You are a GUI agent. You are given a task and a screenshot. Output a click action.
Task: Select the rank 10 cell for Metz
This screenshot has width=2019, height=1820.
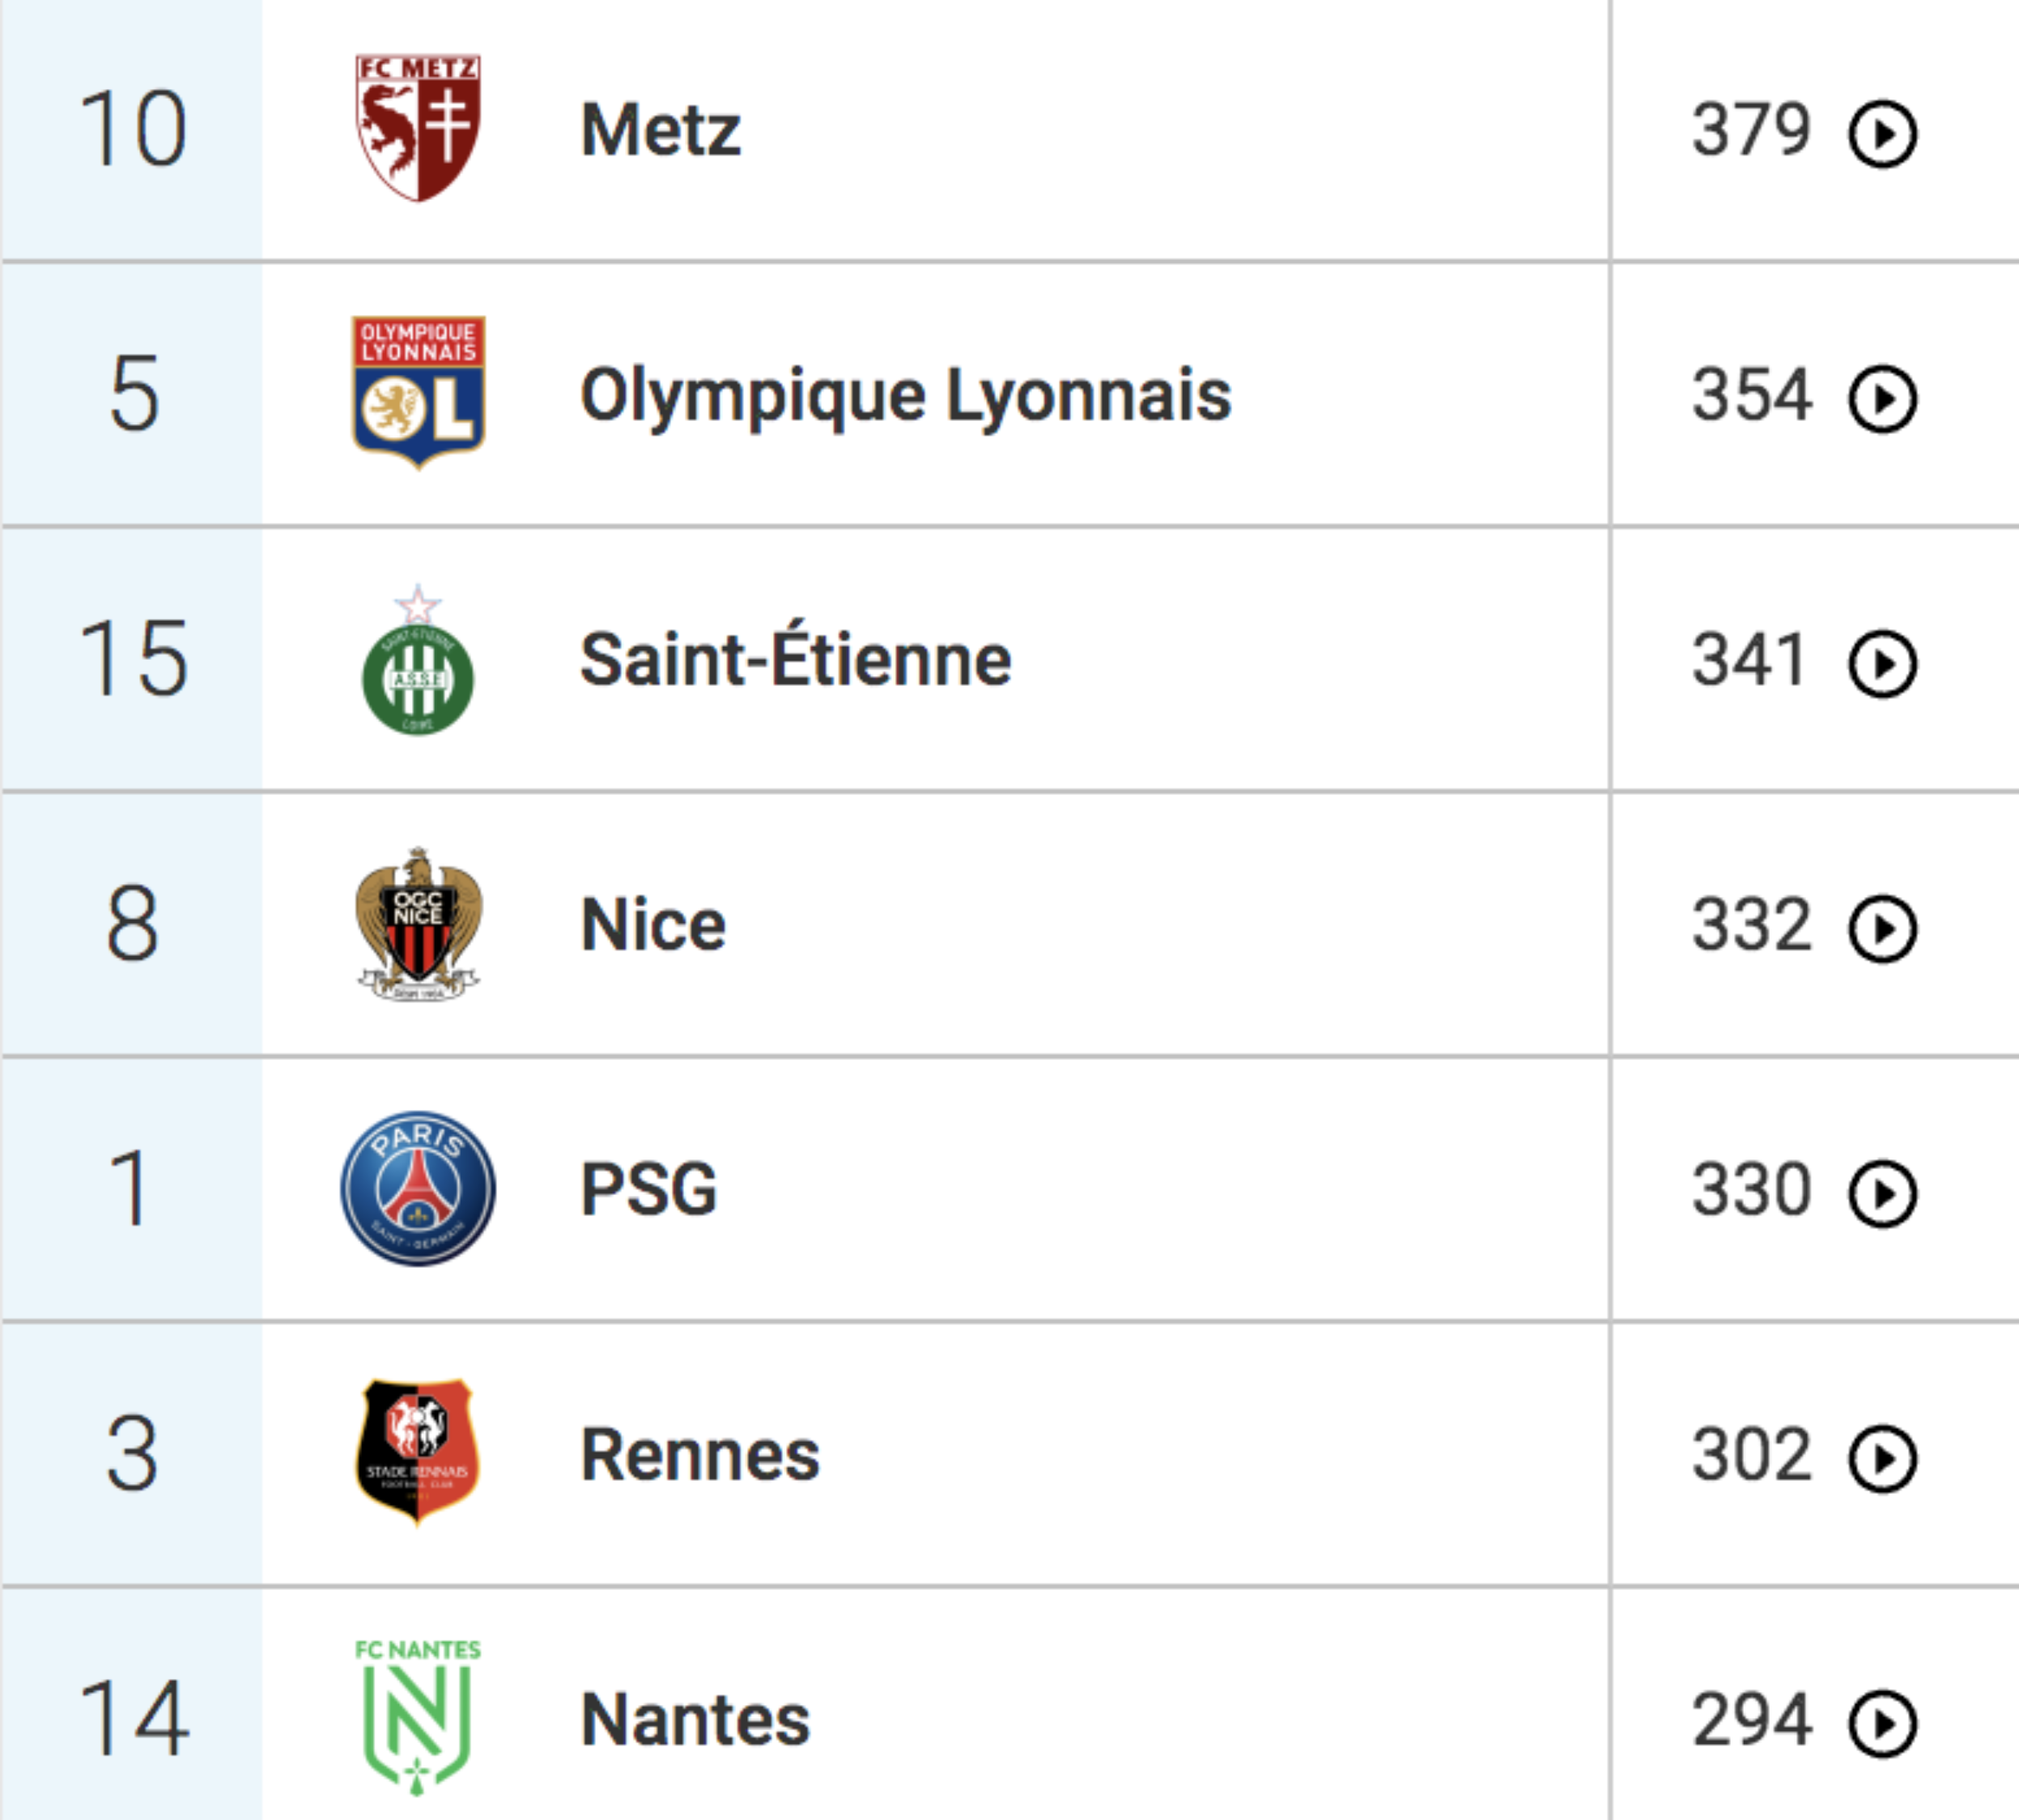coord(132,130)
